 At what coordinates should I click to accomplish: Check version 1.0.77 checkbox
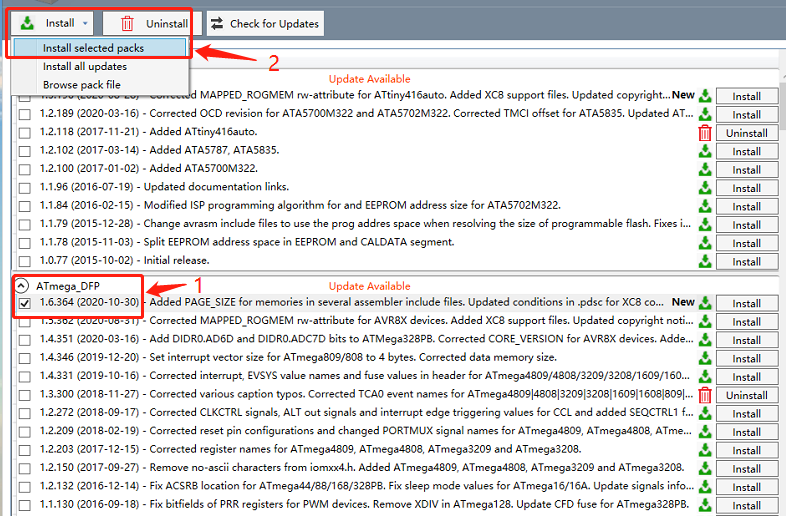pos(25,261)
